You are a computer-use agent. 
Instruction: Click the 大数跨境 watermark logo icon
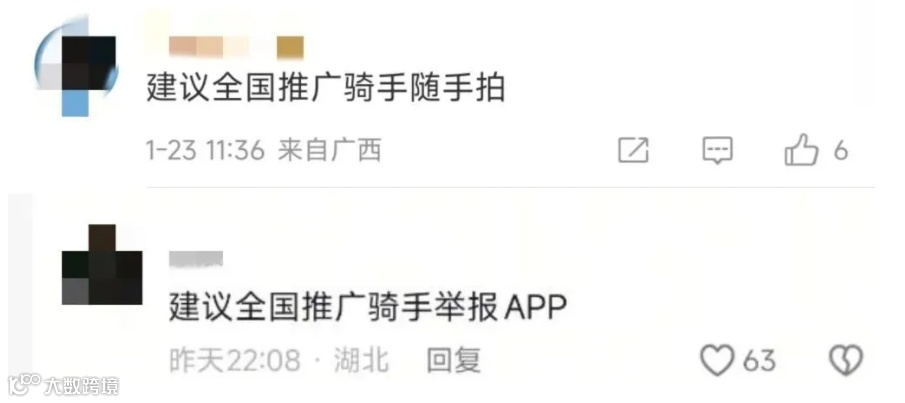click(24, 385)
